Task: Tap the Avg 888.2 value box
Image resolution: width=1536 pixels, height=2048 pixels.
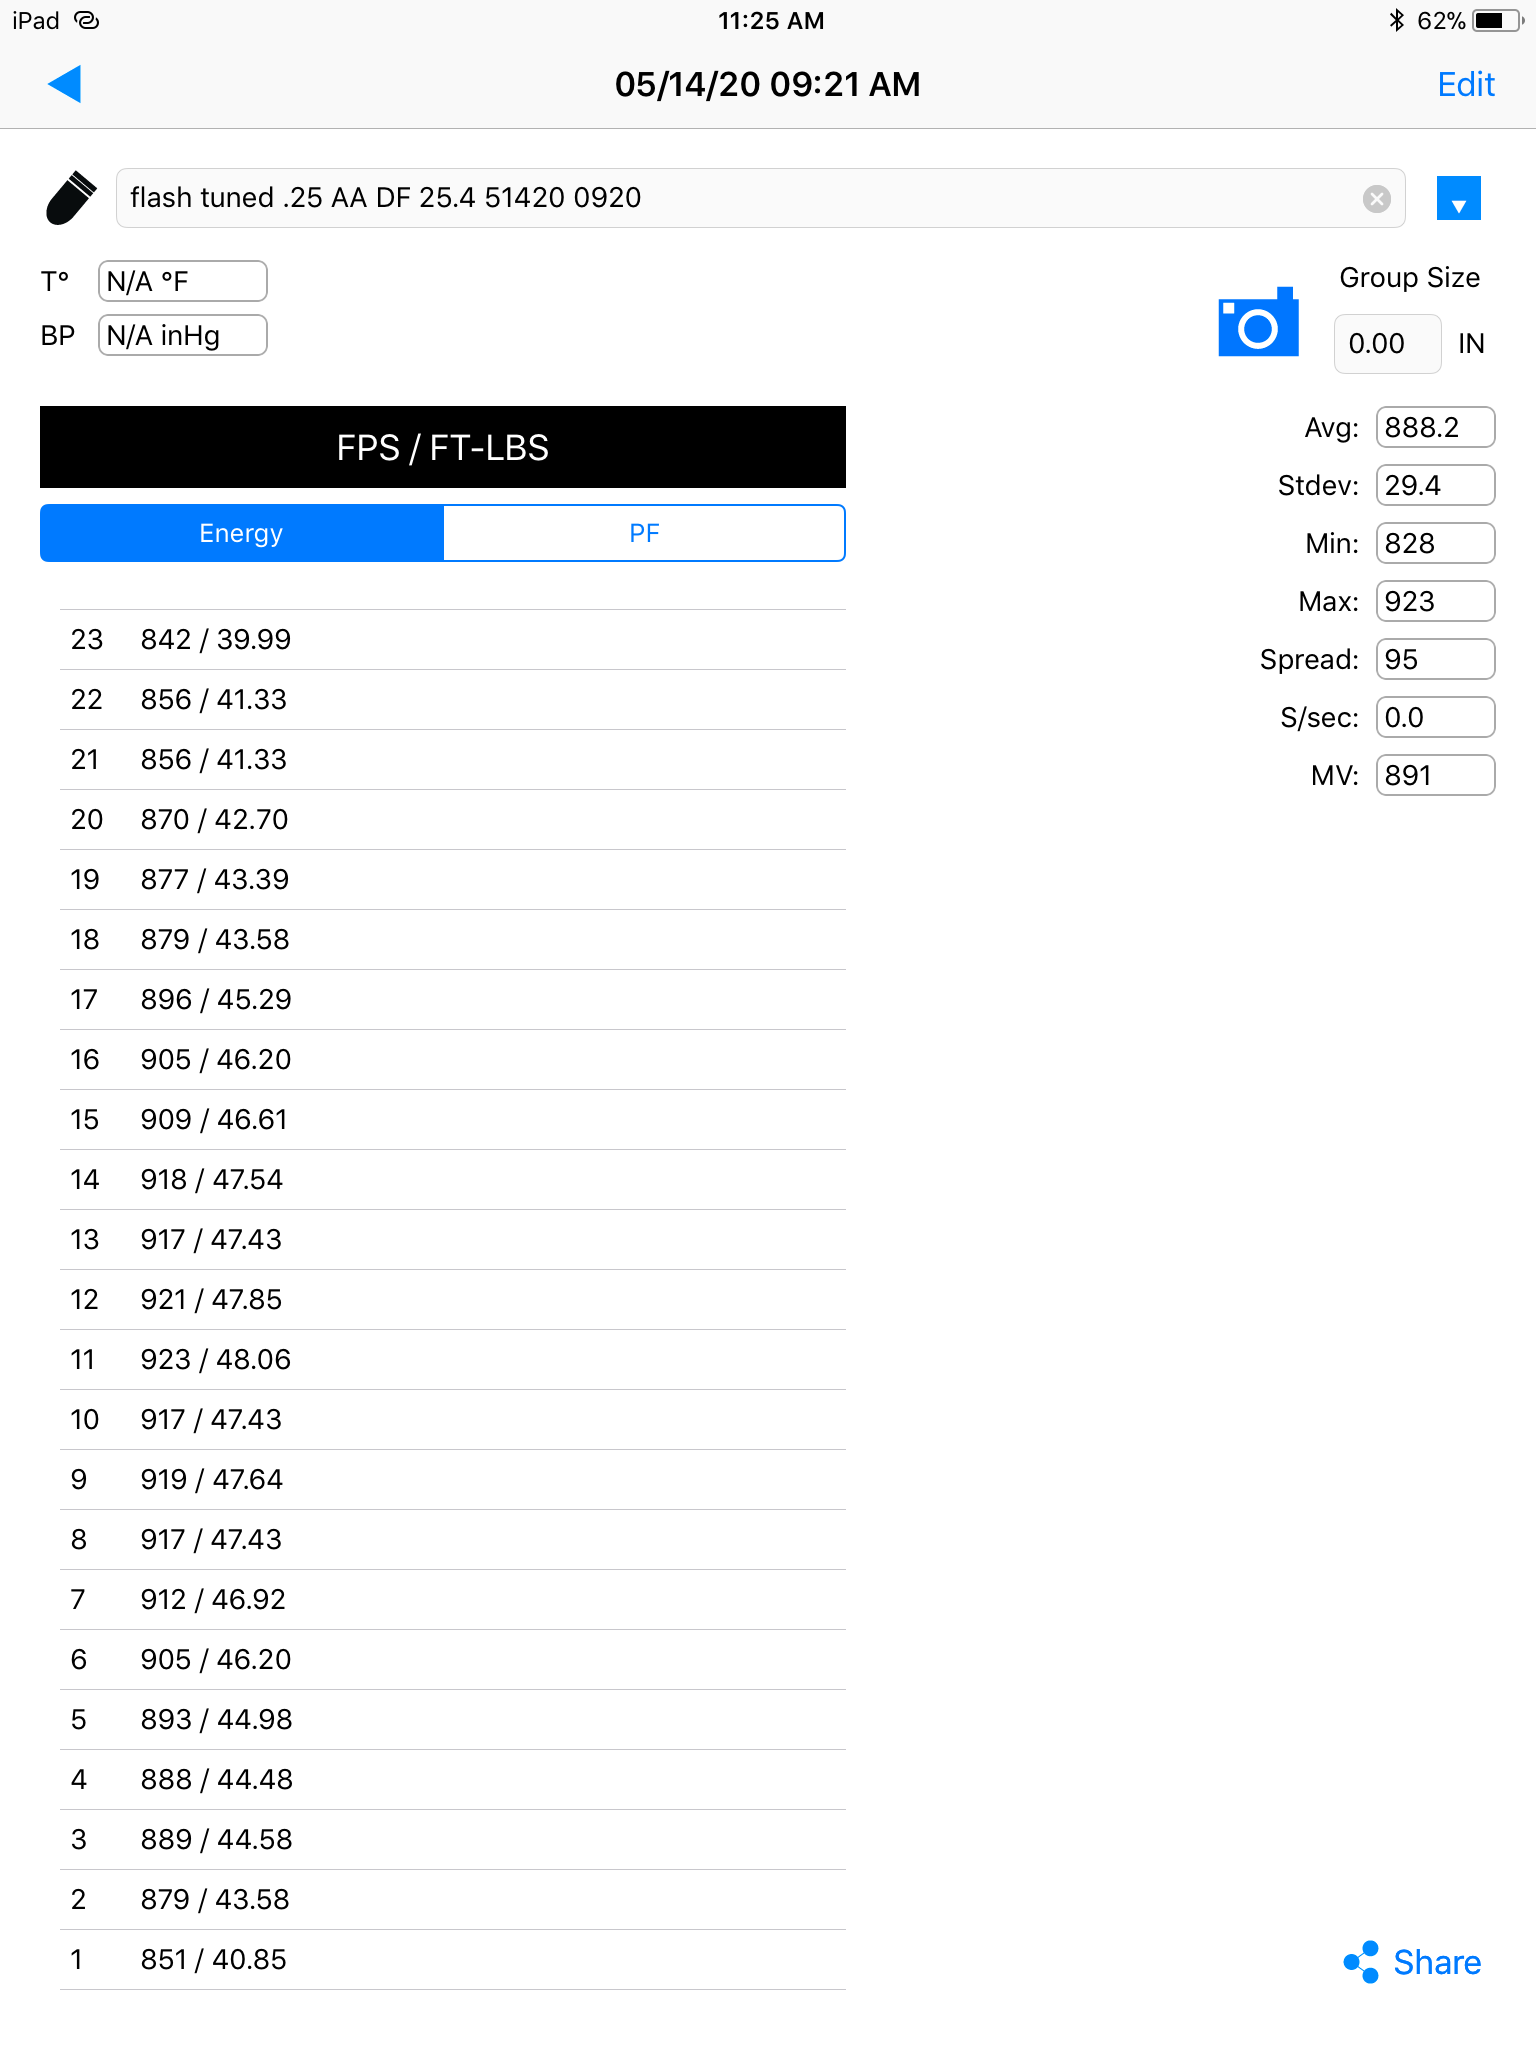Action: (x=1435, y=427)
